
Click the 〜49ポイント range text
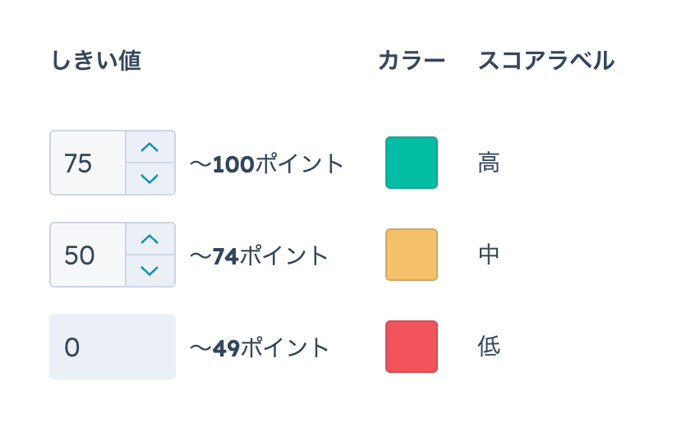260,347
